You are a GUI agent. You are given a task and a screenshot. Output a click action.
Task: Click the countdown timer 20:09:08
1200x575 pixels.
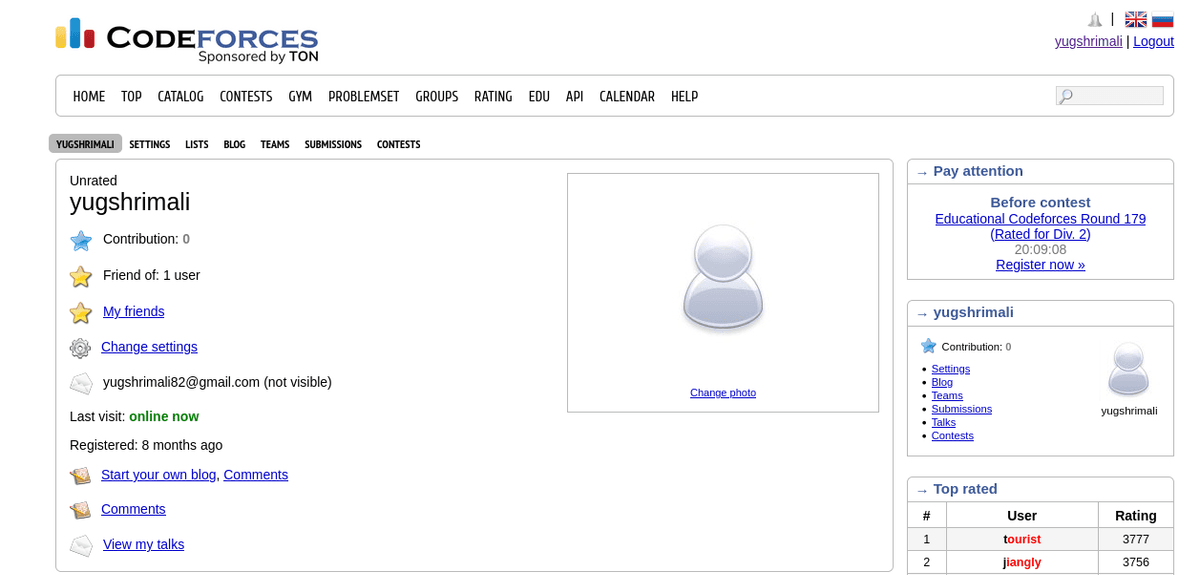tap(1040, 249)
